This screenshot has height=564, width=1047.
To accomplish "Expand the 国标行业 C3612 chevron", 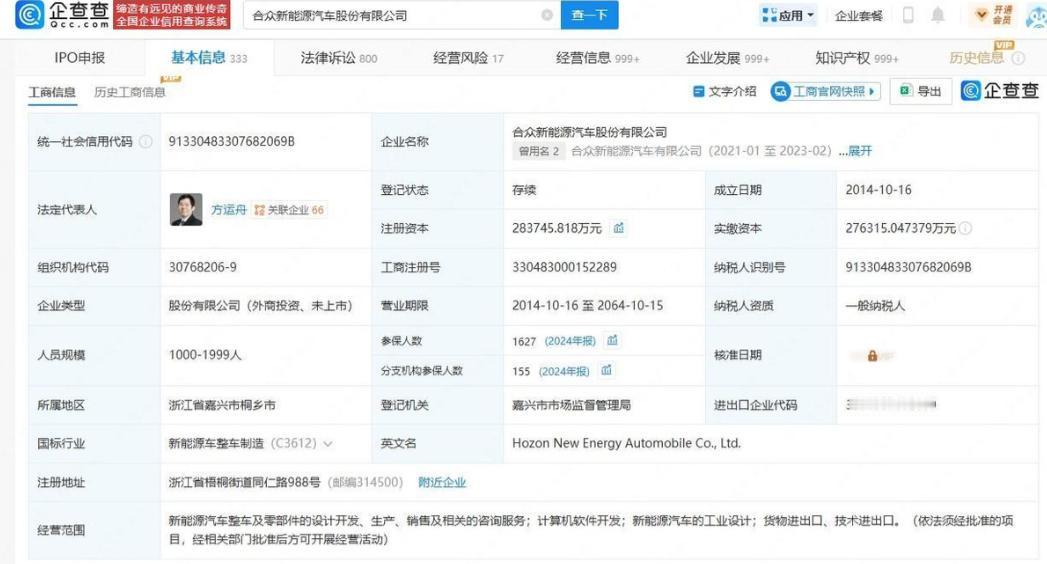I will [328, 444].
